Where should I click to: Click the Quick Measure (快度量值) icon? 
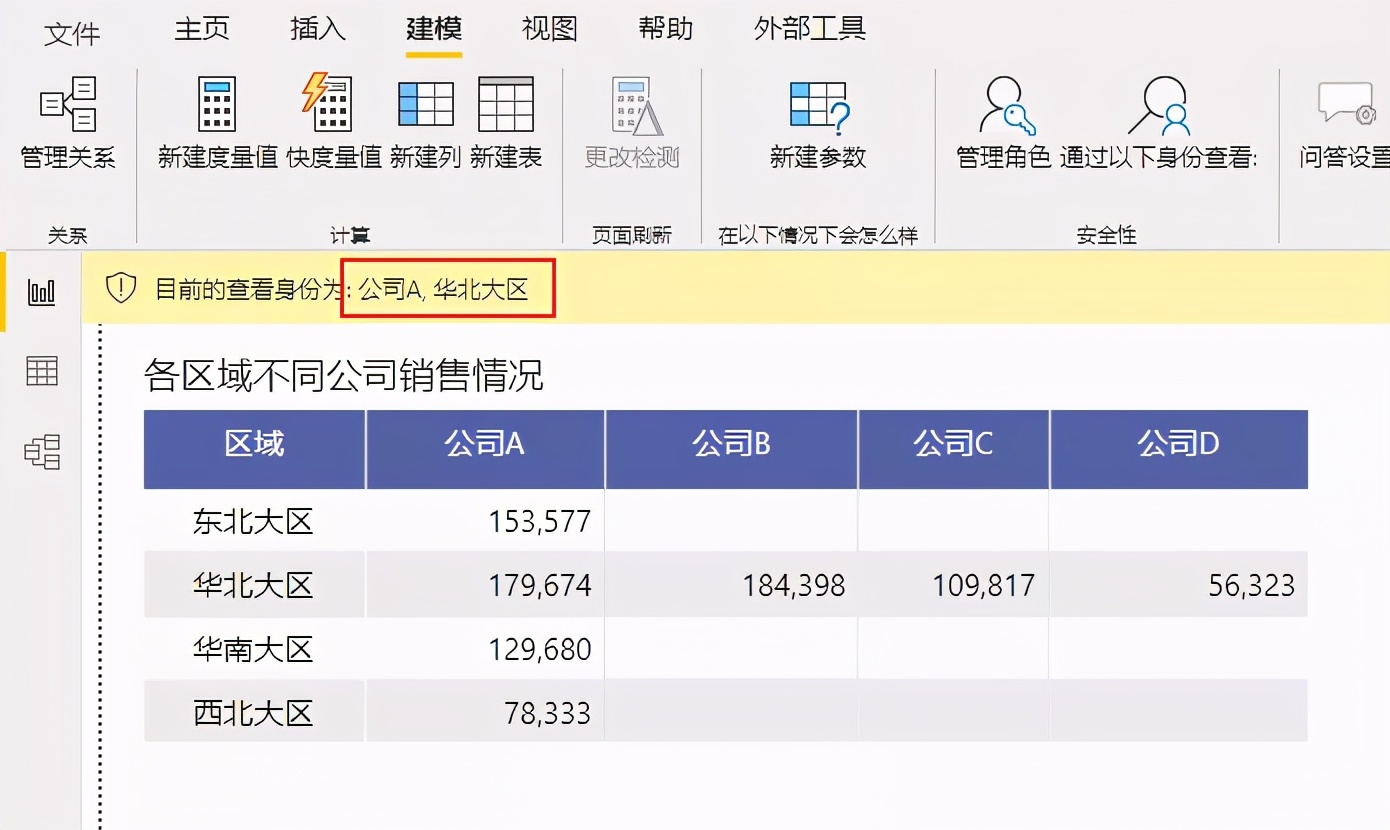click(327, 102)
